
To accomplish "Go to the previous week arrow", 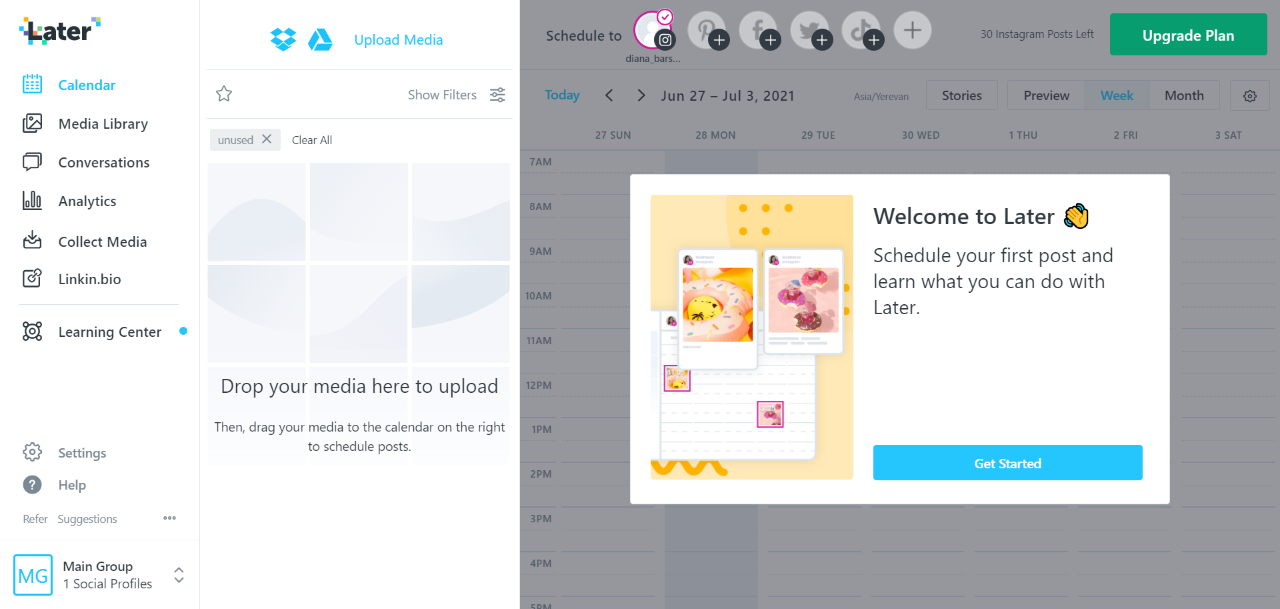I will (609, 95).
